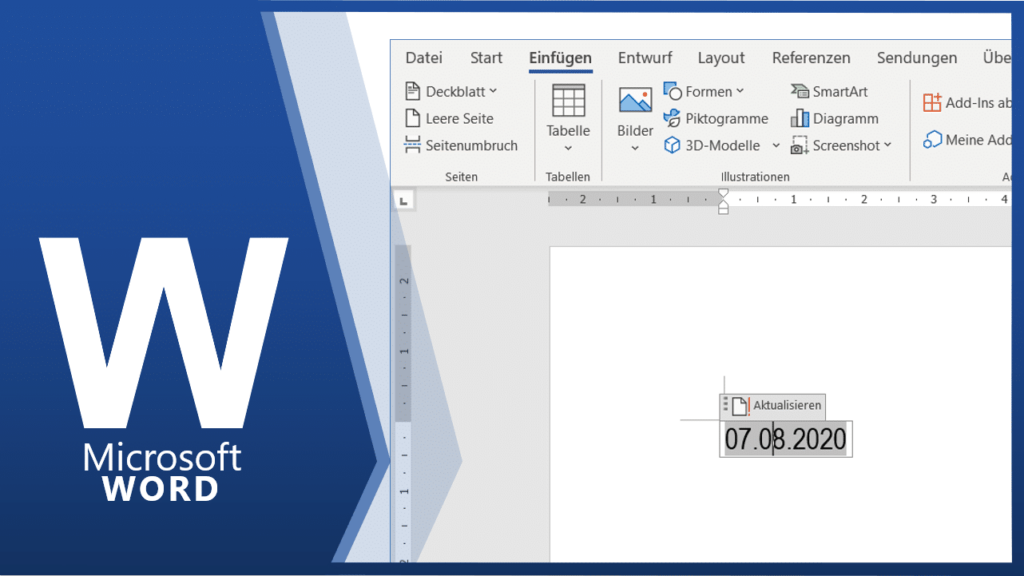This screenshot has width=1024, height=576.
Task: Click the Add-Ins abrufen store icon
Action: [932, 103]
